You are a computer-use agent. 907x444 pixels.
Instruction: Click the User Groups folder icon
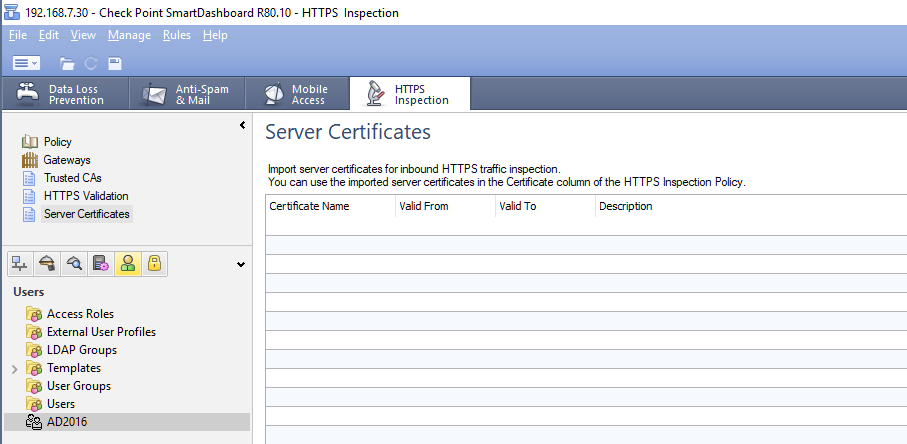(34, 386)
